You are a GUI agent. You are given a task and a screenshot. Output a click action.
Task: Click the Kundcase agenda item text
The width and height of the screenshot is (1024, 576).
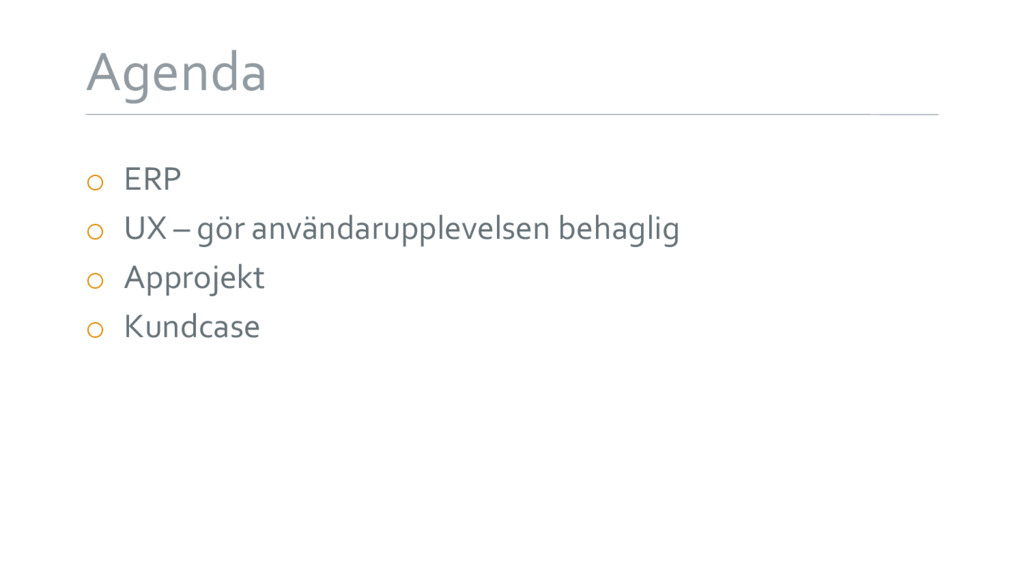point(192,327)
